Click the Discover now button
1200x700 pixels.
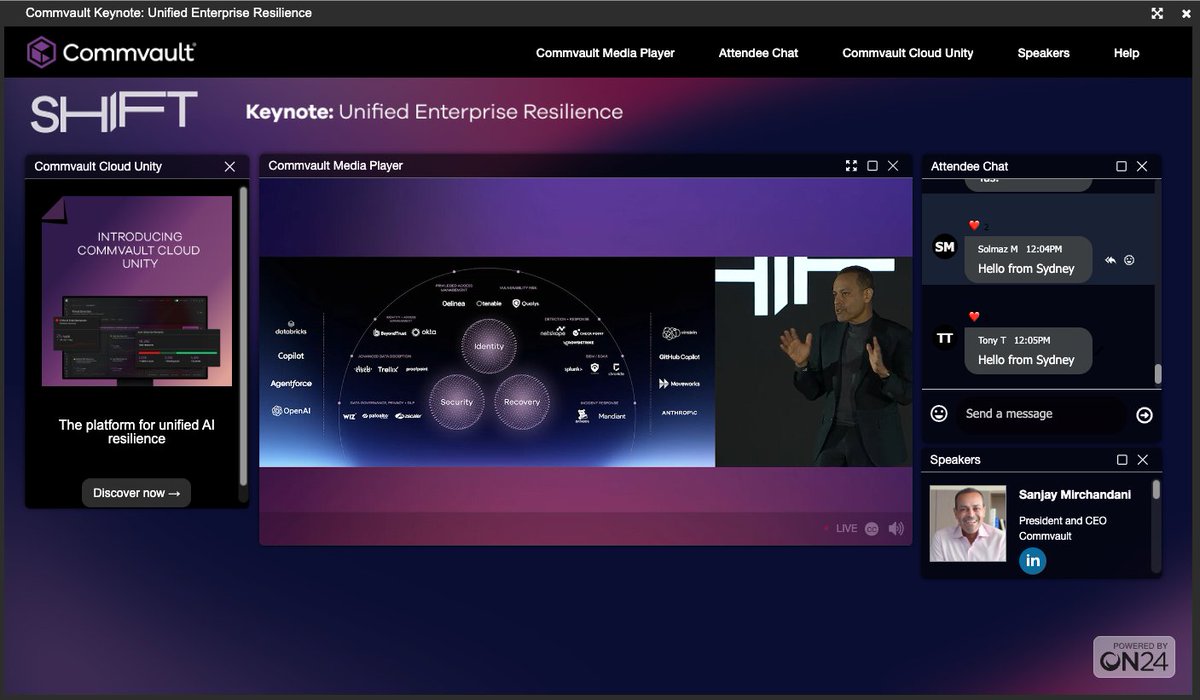pos(136,493)
